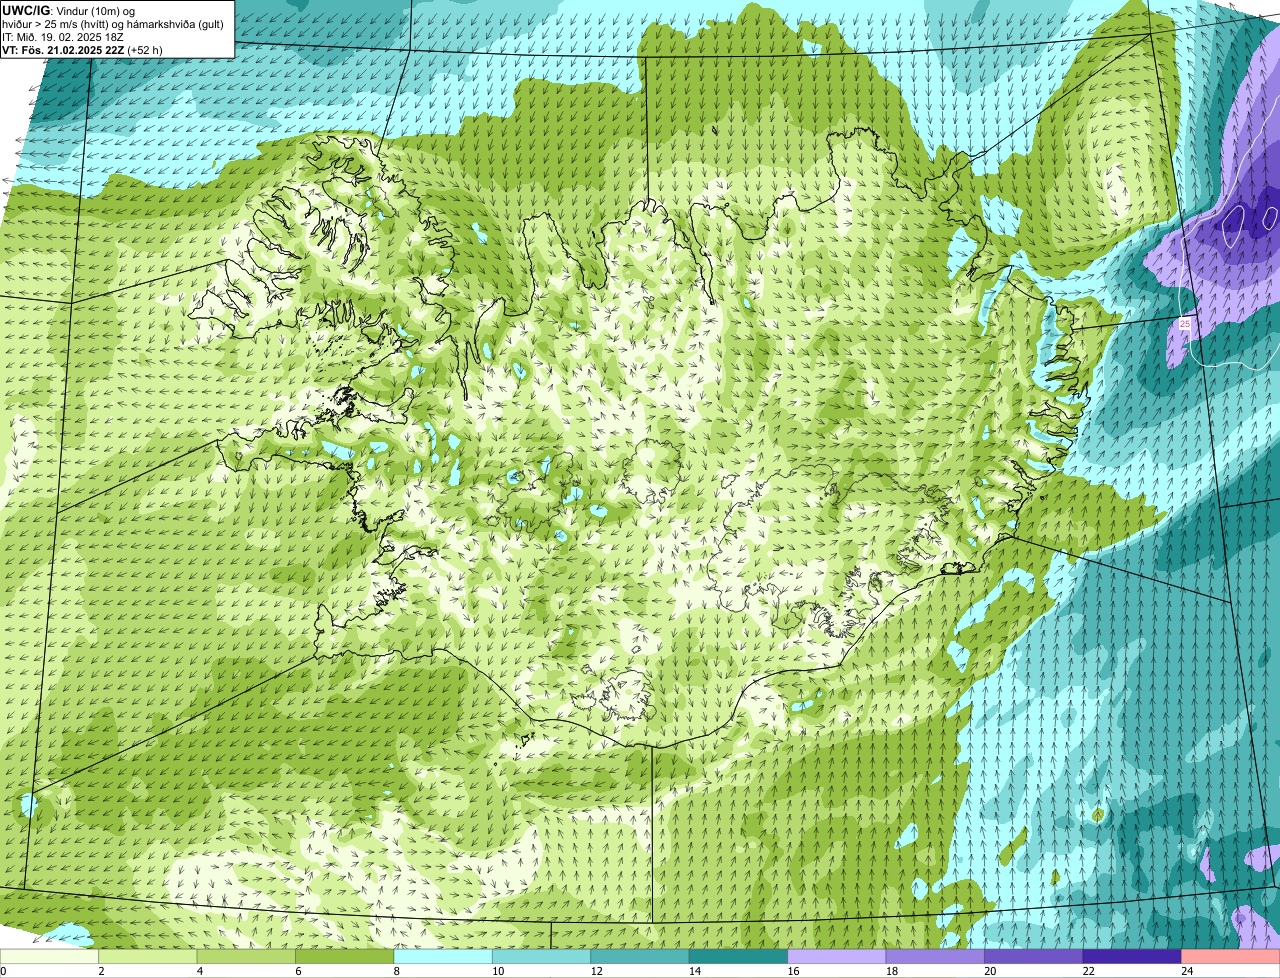Click the line 'hviður > 25 m/s (hvítt) og hámarkshviða (gult)'
1280x978 pixels.
coord(113,24)
